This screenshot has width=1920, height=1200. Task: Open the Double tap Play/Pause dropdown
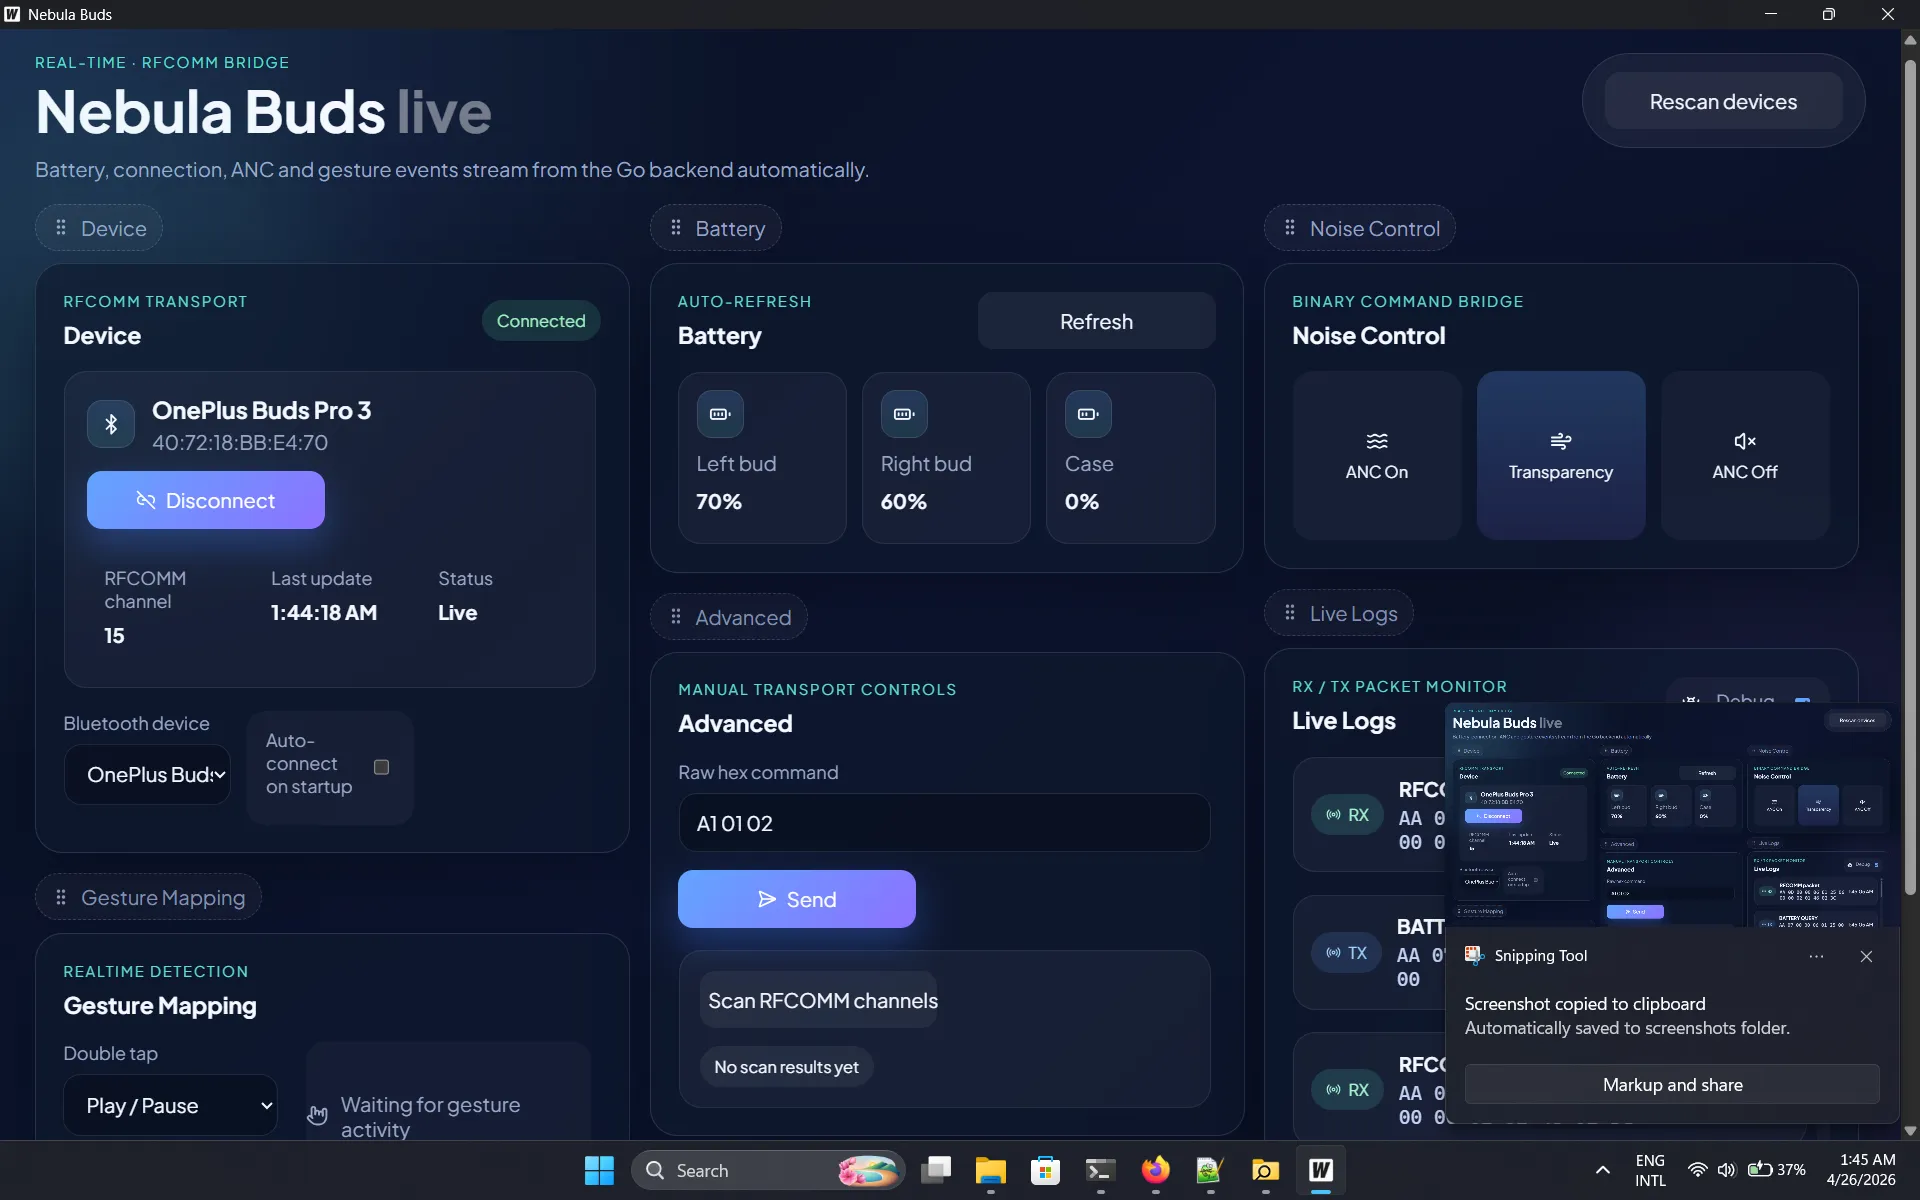pyautogui.click(x=170, y=1105)
